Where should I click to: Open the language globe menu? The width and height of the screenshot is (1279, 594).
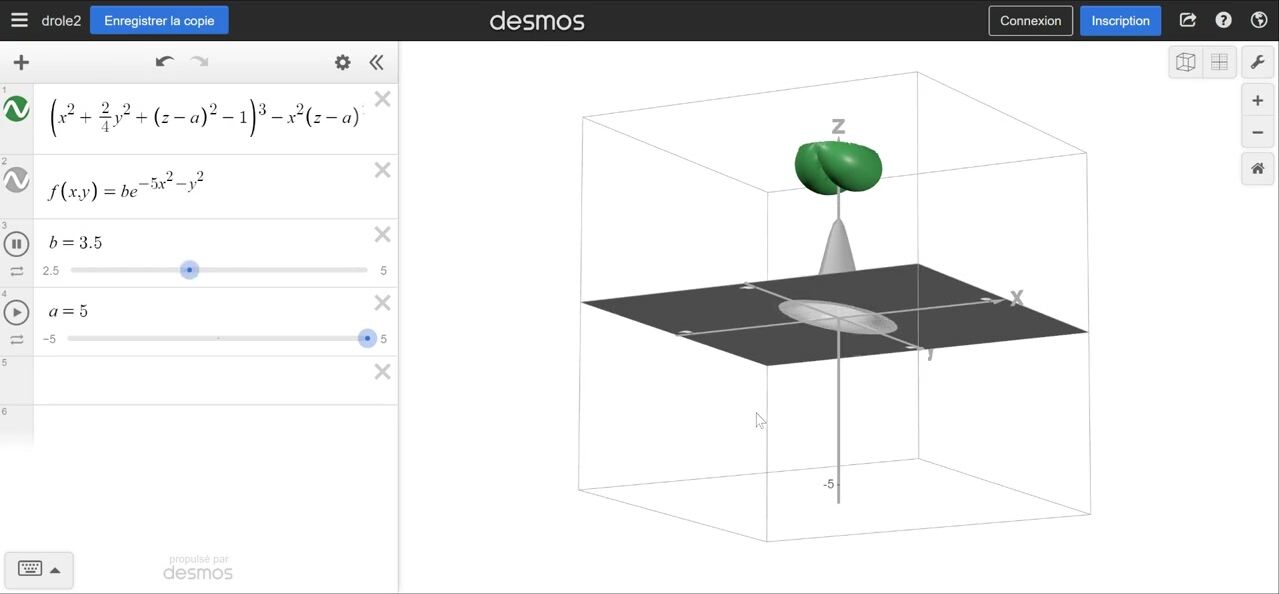click(x=1259, y=20)
